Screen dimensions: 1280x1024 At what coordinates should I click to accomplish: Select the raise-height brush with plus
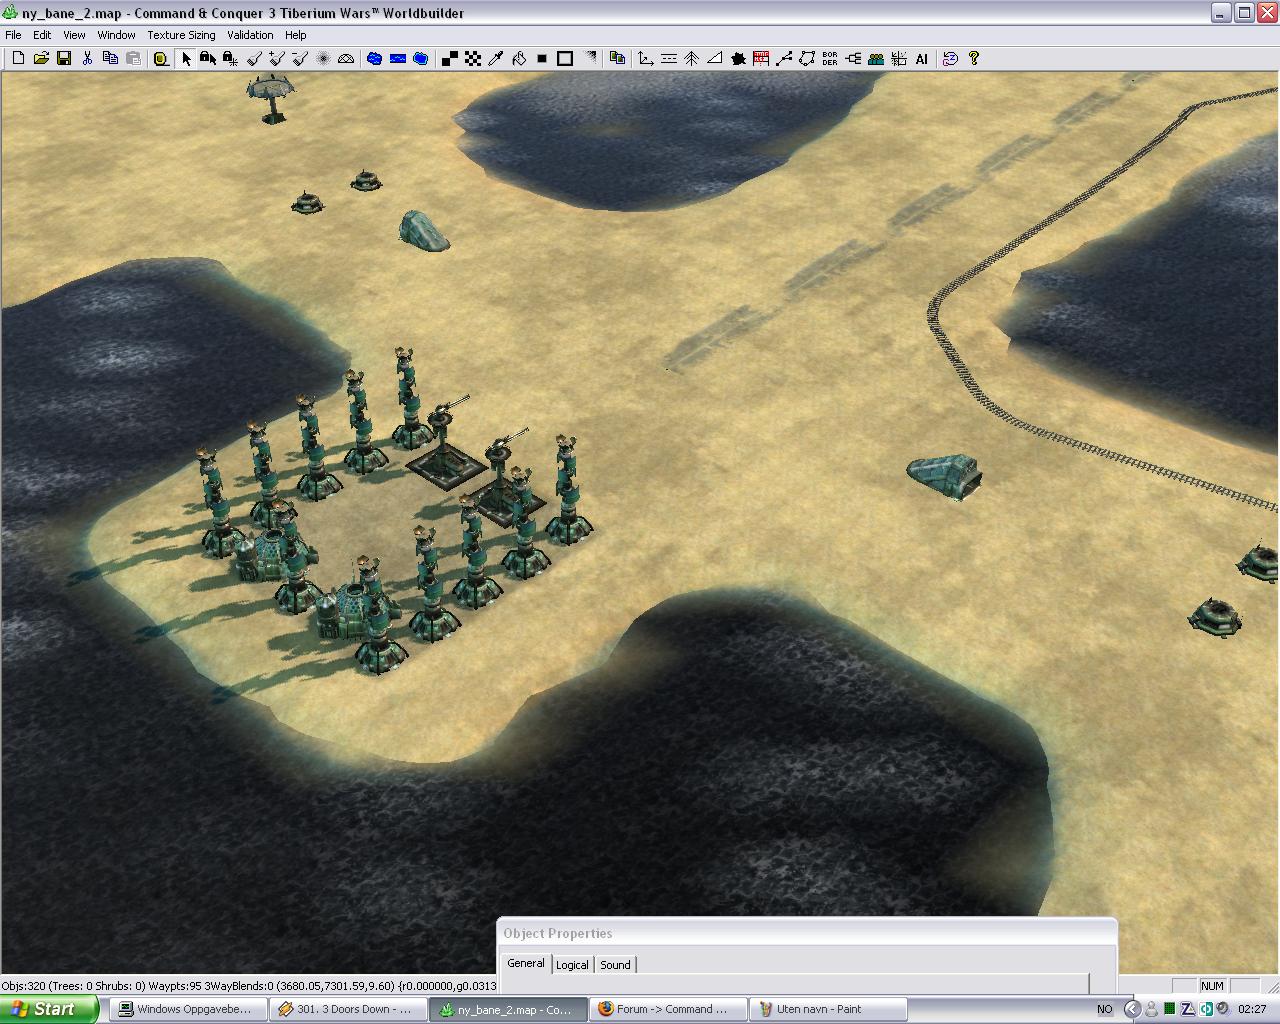pos(277,59)
